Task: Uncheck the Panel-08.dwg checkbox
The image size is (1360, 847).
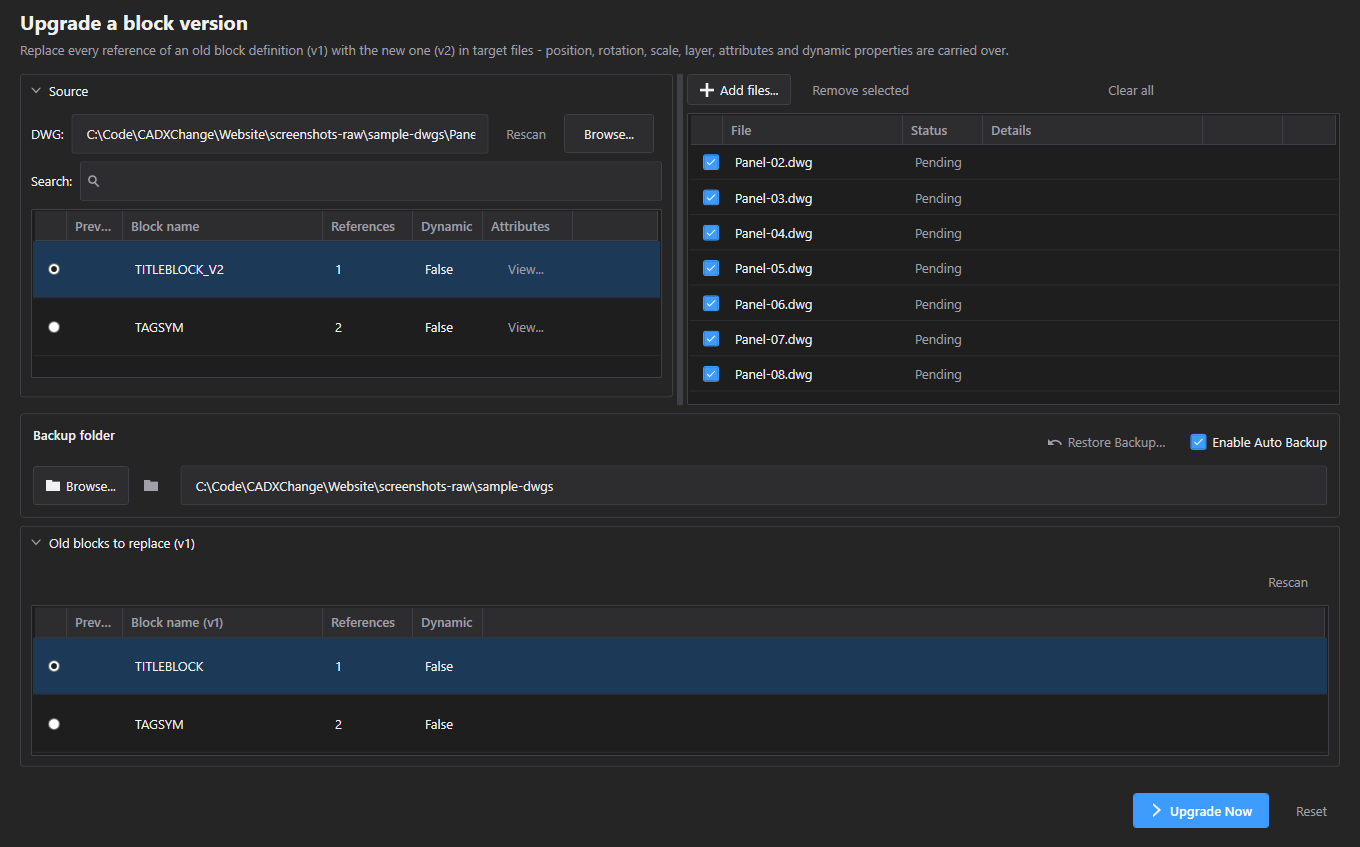Action: [711, 374]
